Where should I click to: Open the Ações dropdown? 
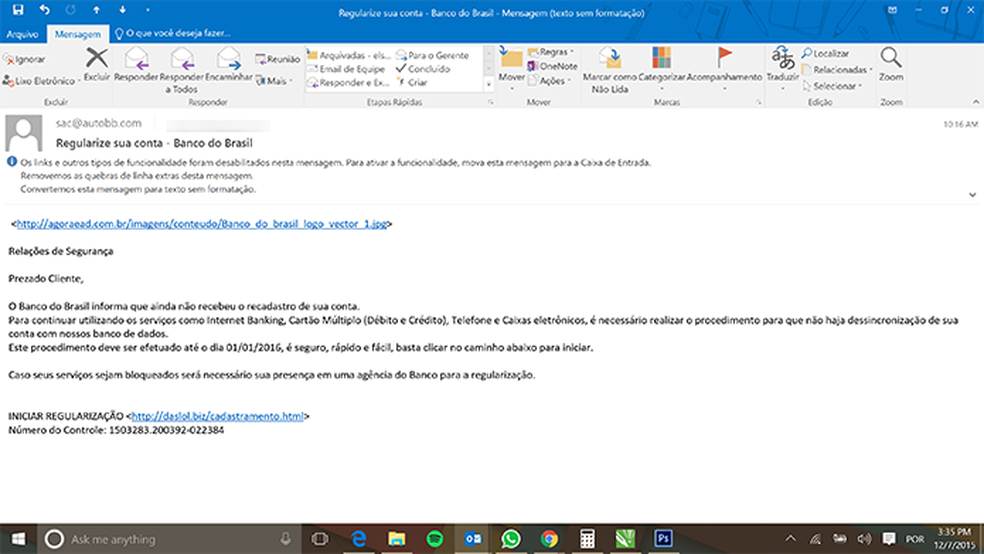550,81
